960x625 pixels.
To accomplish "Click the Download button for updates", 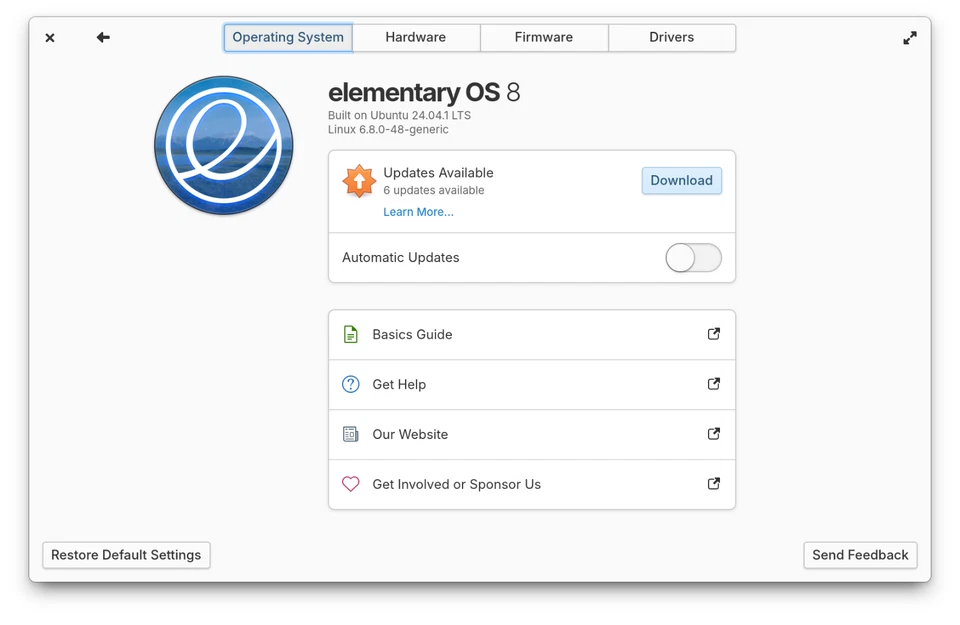I will (x=681, y=181).
